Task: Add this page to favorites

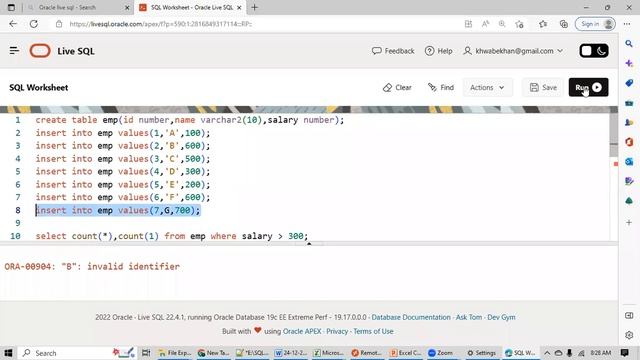Action: coord(519,24)
